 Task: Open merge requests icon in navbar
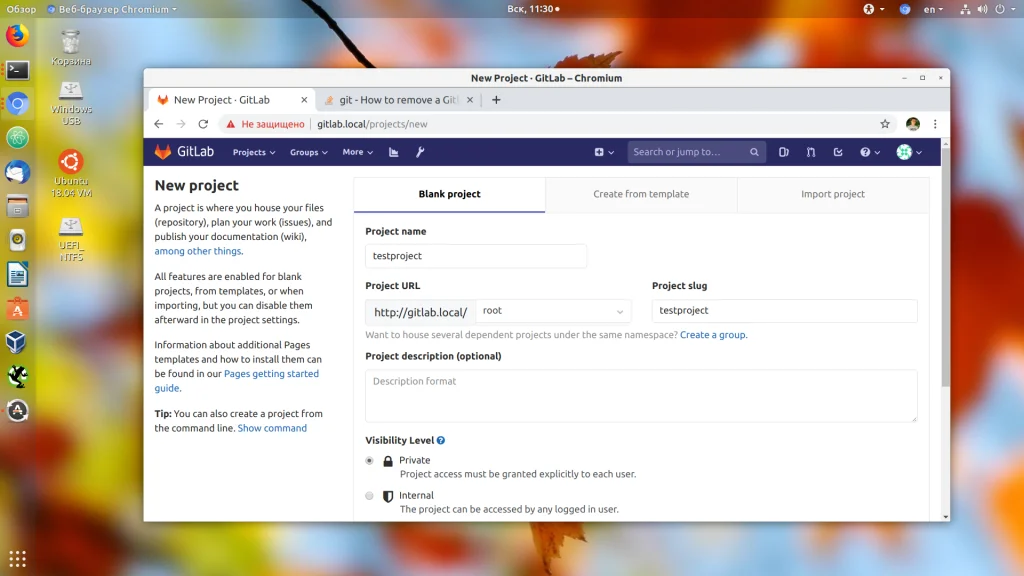[810, 152]
